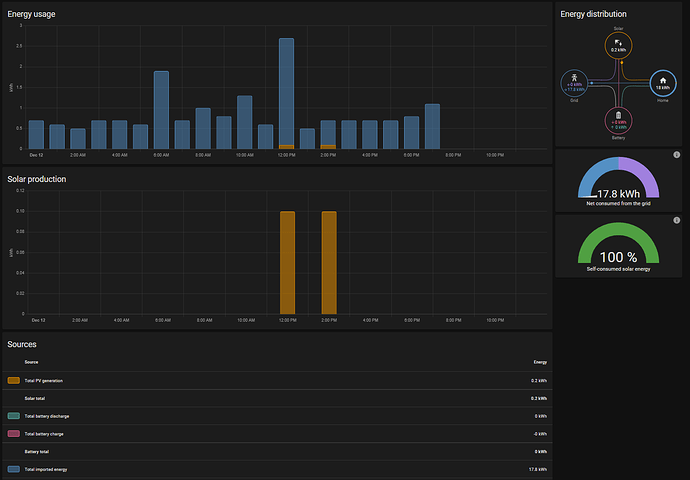The image size is (690, 480).
Task: Click the "8:00 PM" label on Energy usage axis
Action: click(453, 155)
